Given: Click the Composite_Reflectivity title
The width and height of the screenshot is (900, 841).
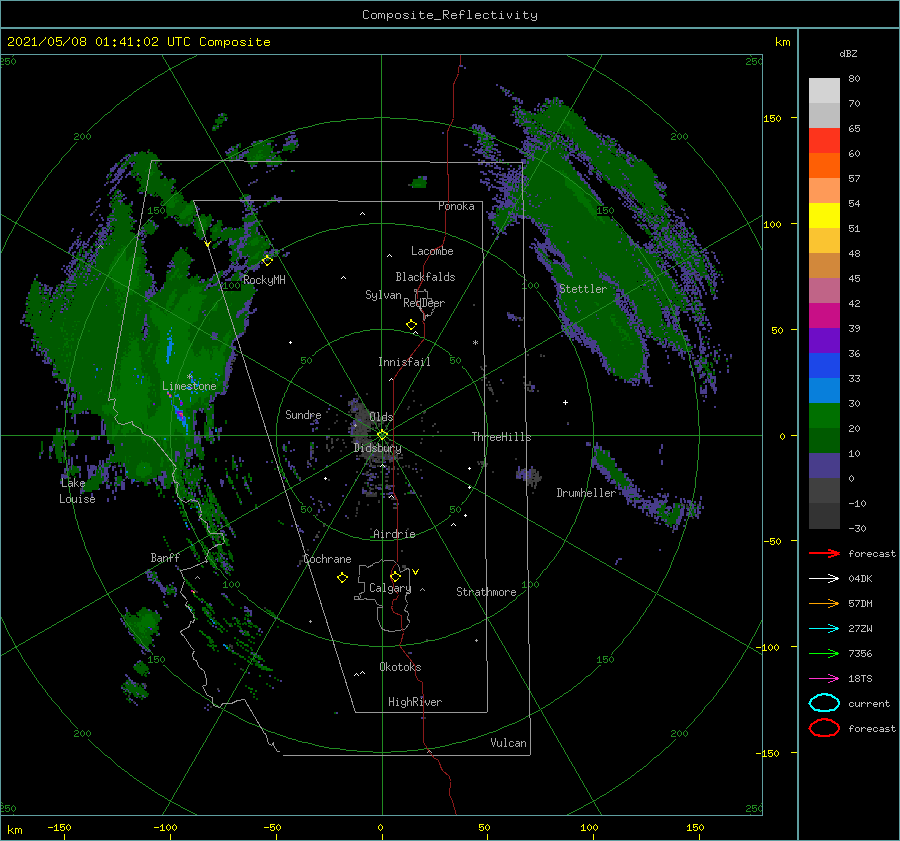Looking at the screenshot, I should pyautogui.click(x=450, y=15).
